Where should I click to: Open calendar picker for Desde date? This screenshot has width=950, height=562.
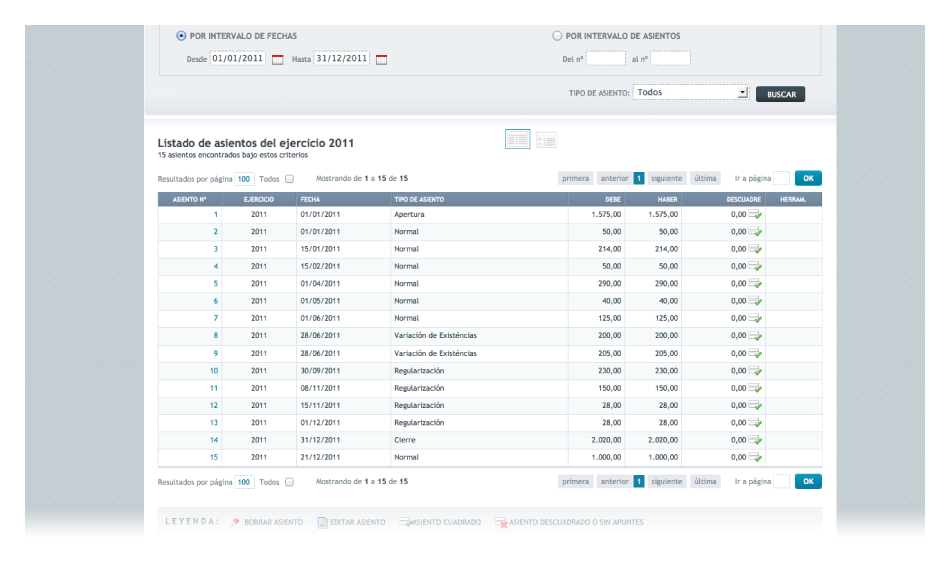277,59
